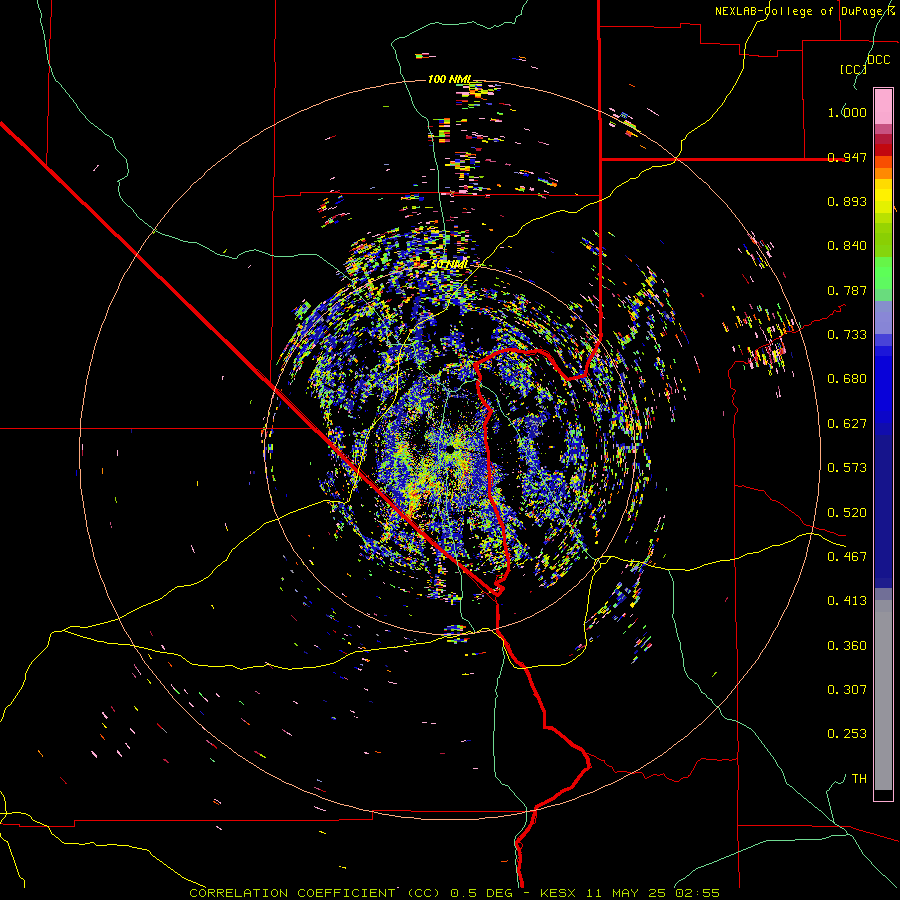
Task: Click the [CC] legend heading
Action: (x=853, y=69)
